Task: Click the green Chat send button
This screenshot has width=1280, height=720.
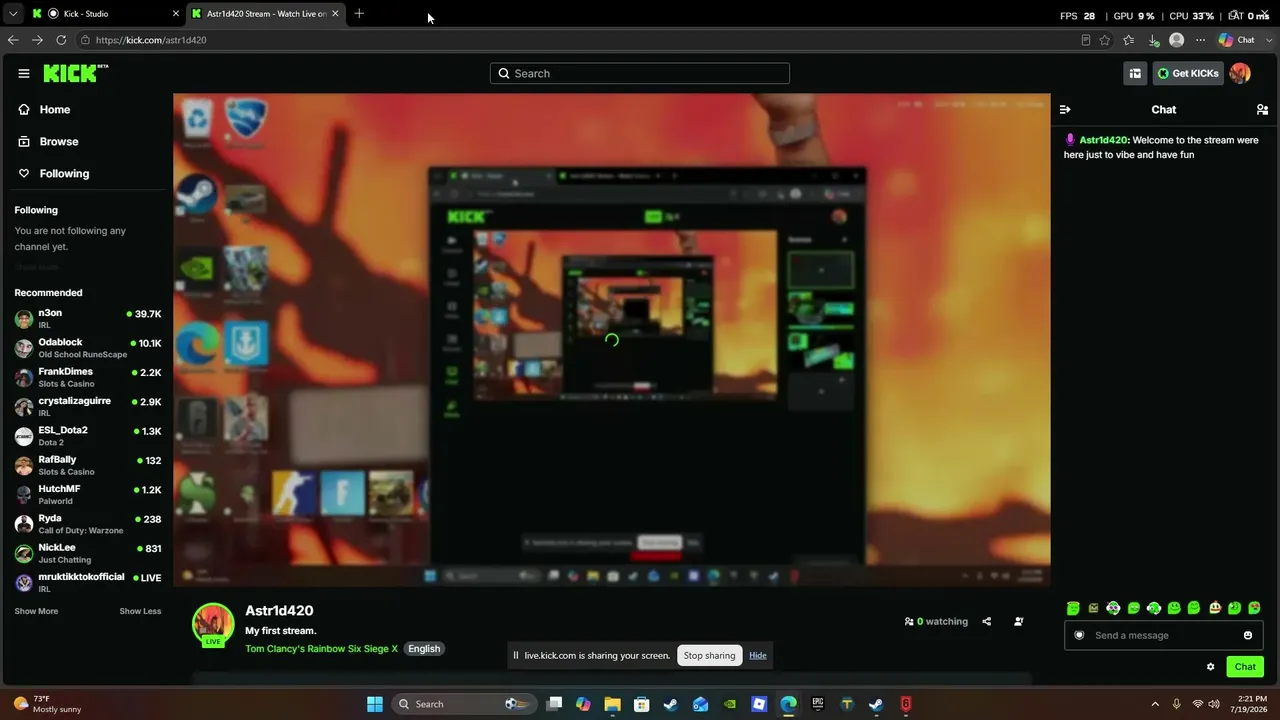Action: (1245, 667)
